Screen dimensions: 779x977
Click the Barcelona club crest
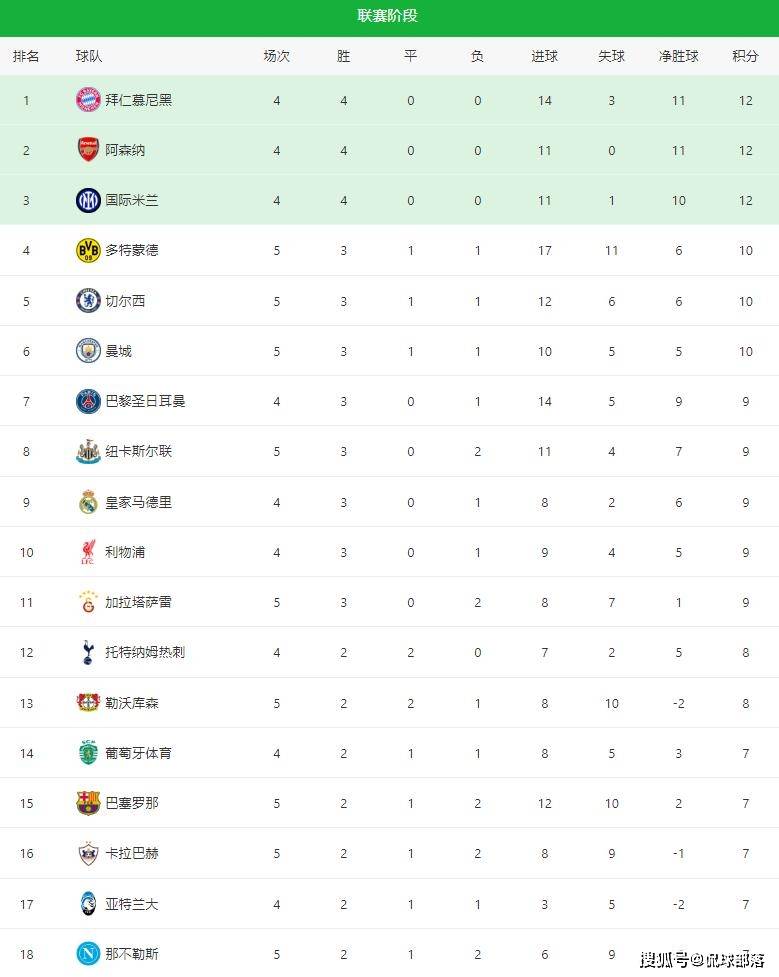[x=88, y=803]
